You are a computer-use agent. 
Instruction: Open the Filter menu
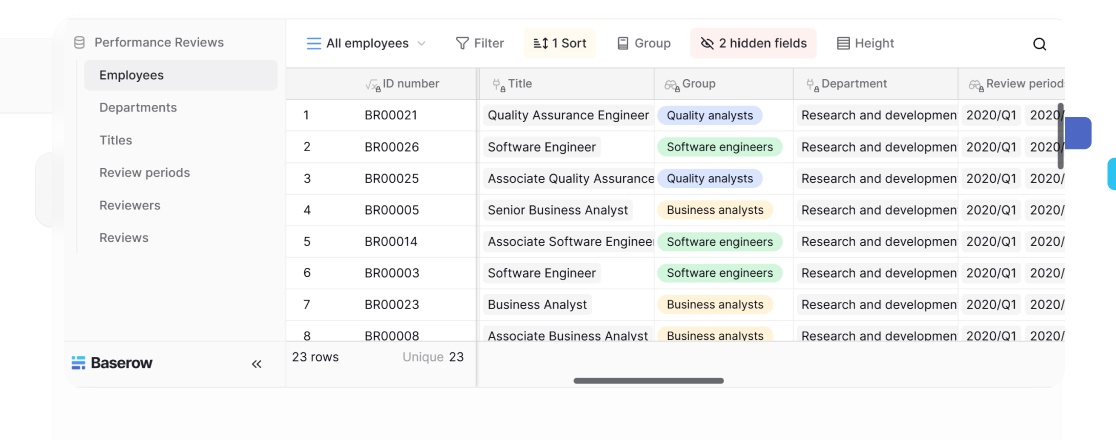(x=480, y=43)
